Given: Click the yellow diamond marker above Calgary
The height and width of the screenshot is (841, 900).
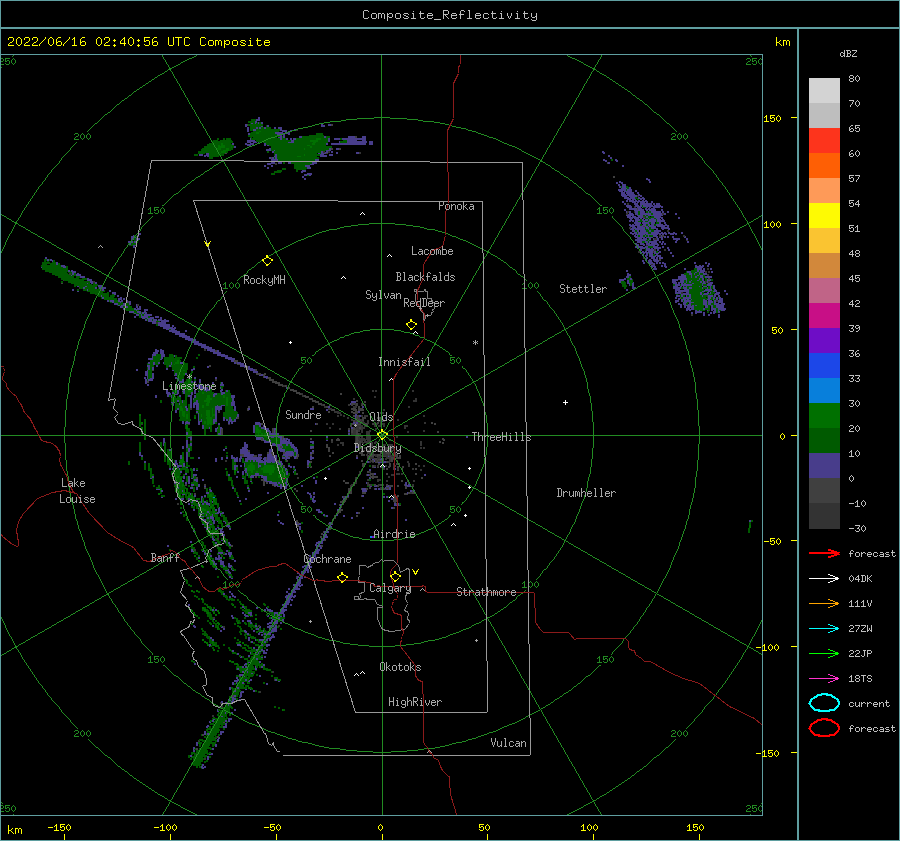Looking at the screenshot, I should 395,576.
